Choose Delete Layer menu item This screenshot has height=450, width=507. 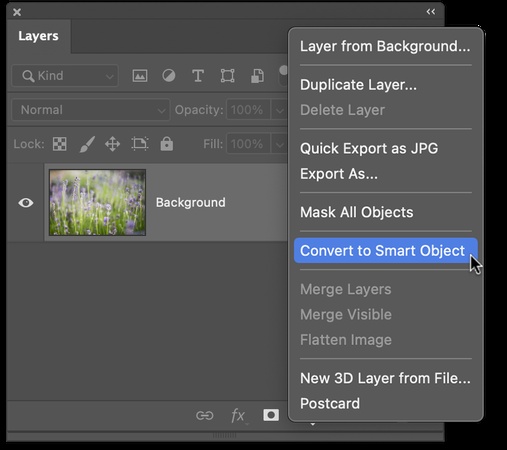tap(386, 110)
